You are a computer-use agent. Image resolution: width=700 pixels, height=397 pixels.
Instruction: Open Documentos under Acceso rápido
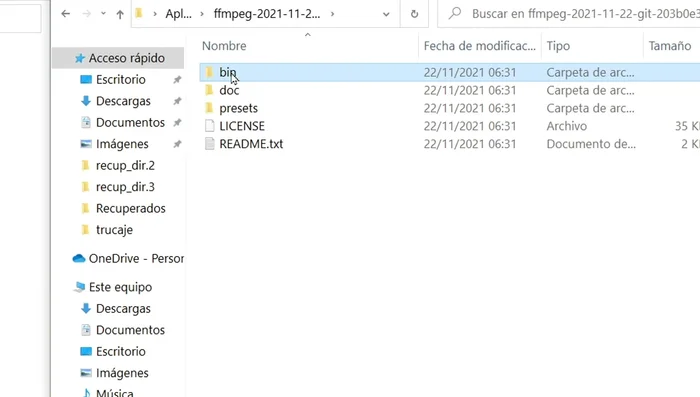pos(130,122)
